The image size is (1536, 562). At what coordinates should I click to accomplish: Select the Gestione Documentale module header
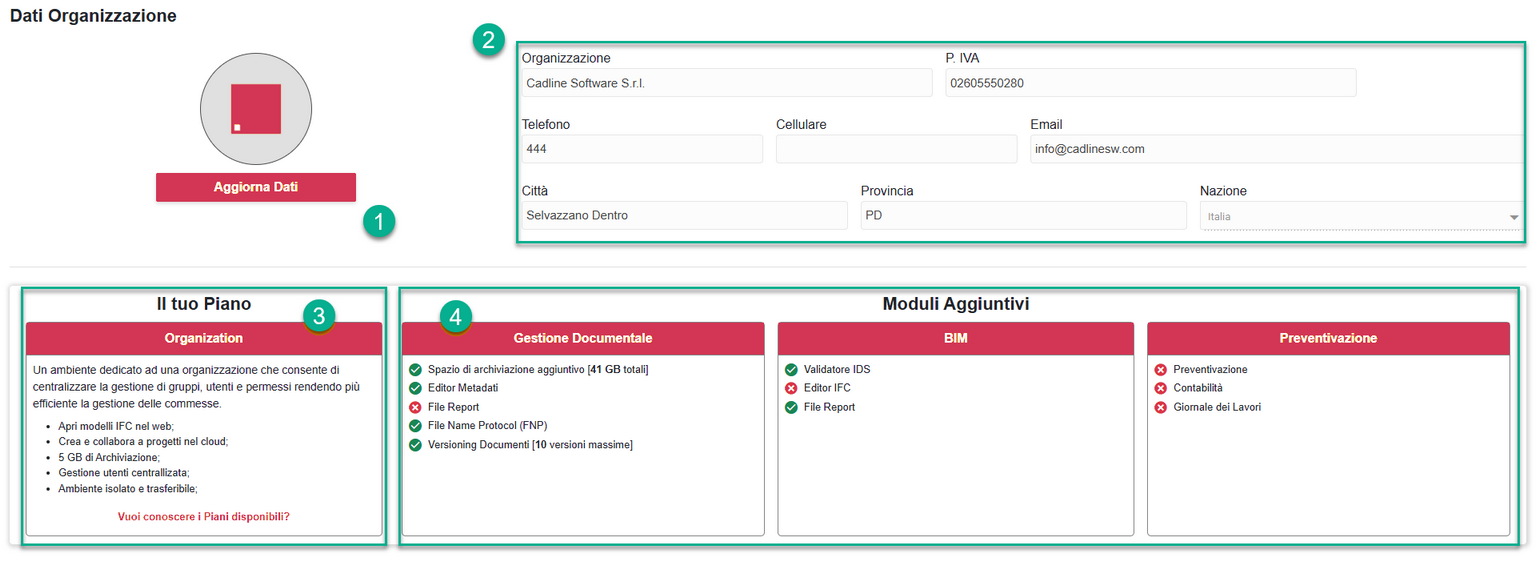pyautogui.click(x=583, y=338)
